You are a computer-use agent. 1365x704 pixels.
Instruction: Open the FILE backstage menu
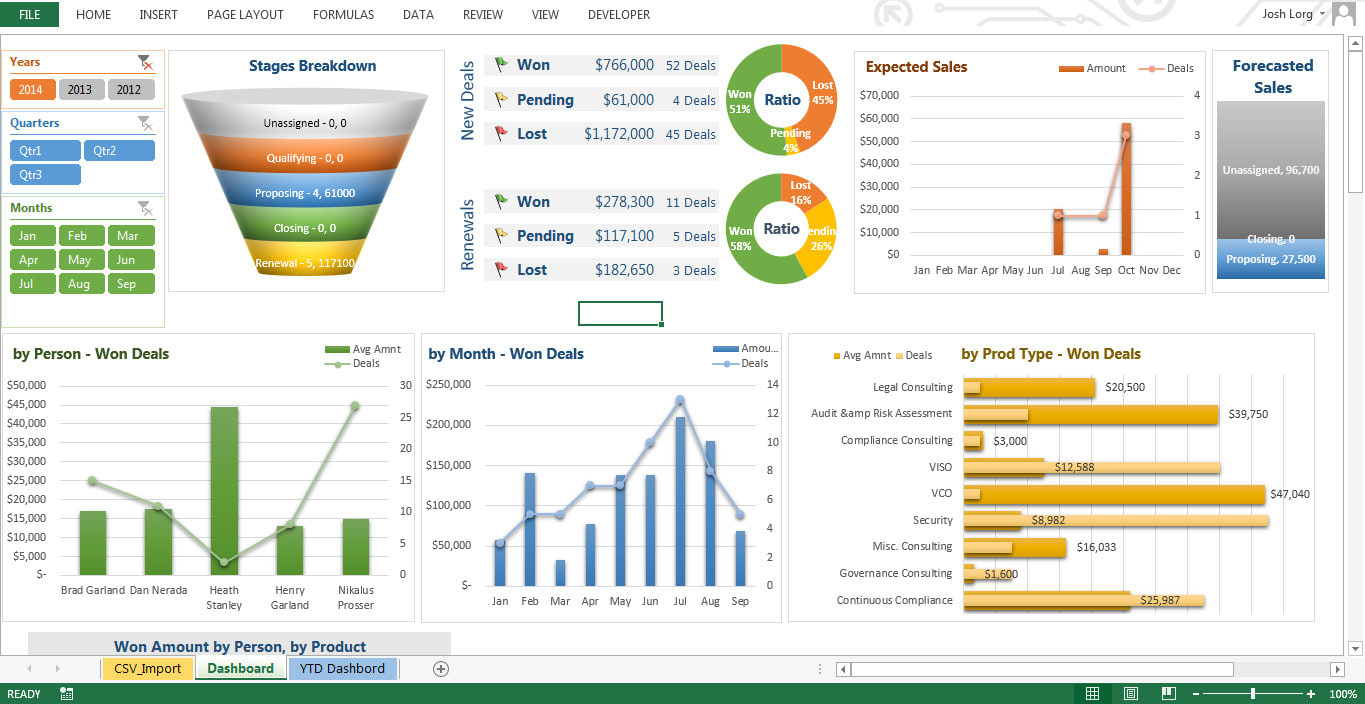(30, 14)
